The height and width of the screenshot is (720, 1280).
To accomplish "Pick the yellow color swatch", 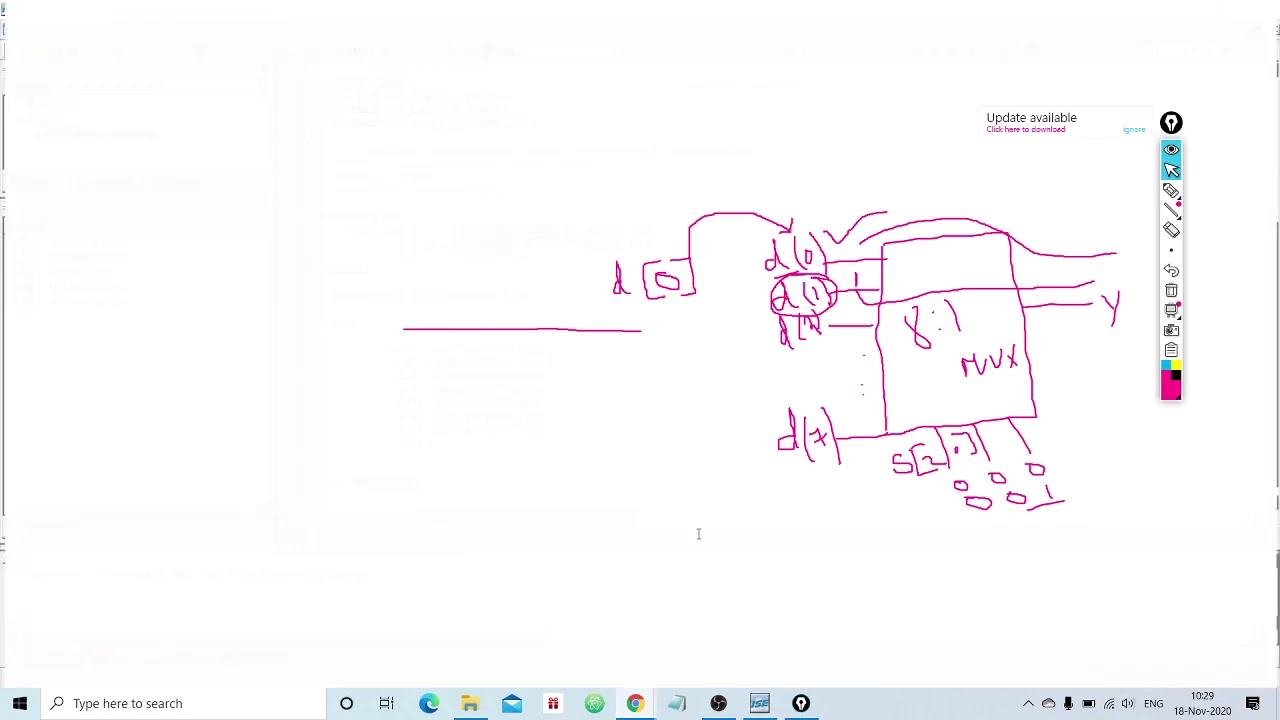I will (1176, 365).
